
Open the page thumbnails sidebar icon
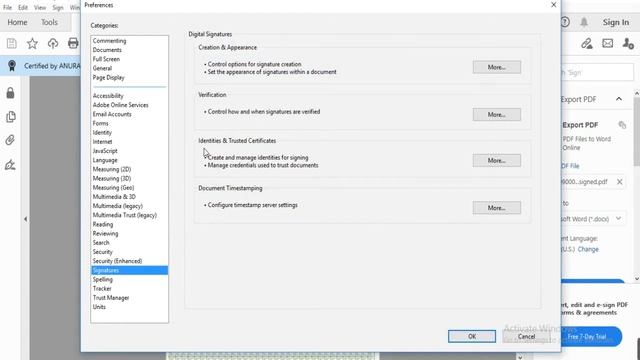[x=11, y=117]
